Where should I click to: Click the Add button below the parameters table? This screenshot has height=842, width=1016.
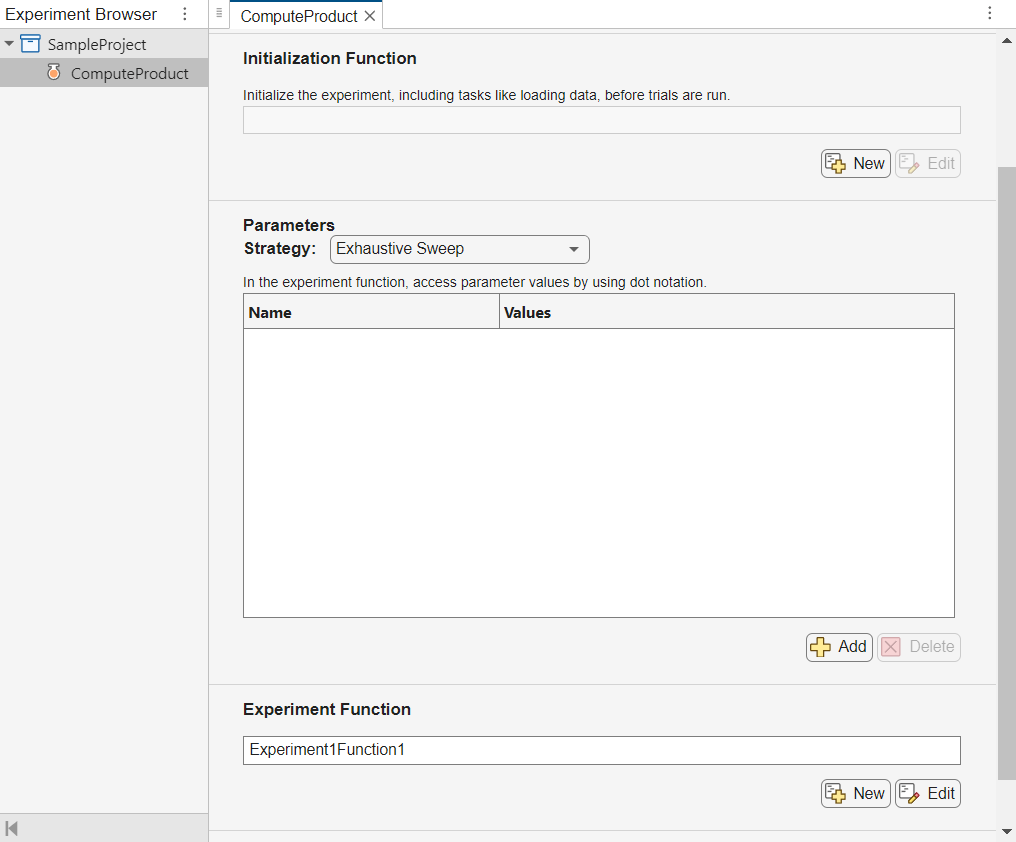[839, 647]
